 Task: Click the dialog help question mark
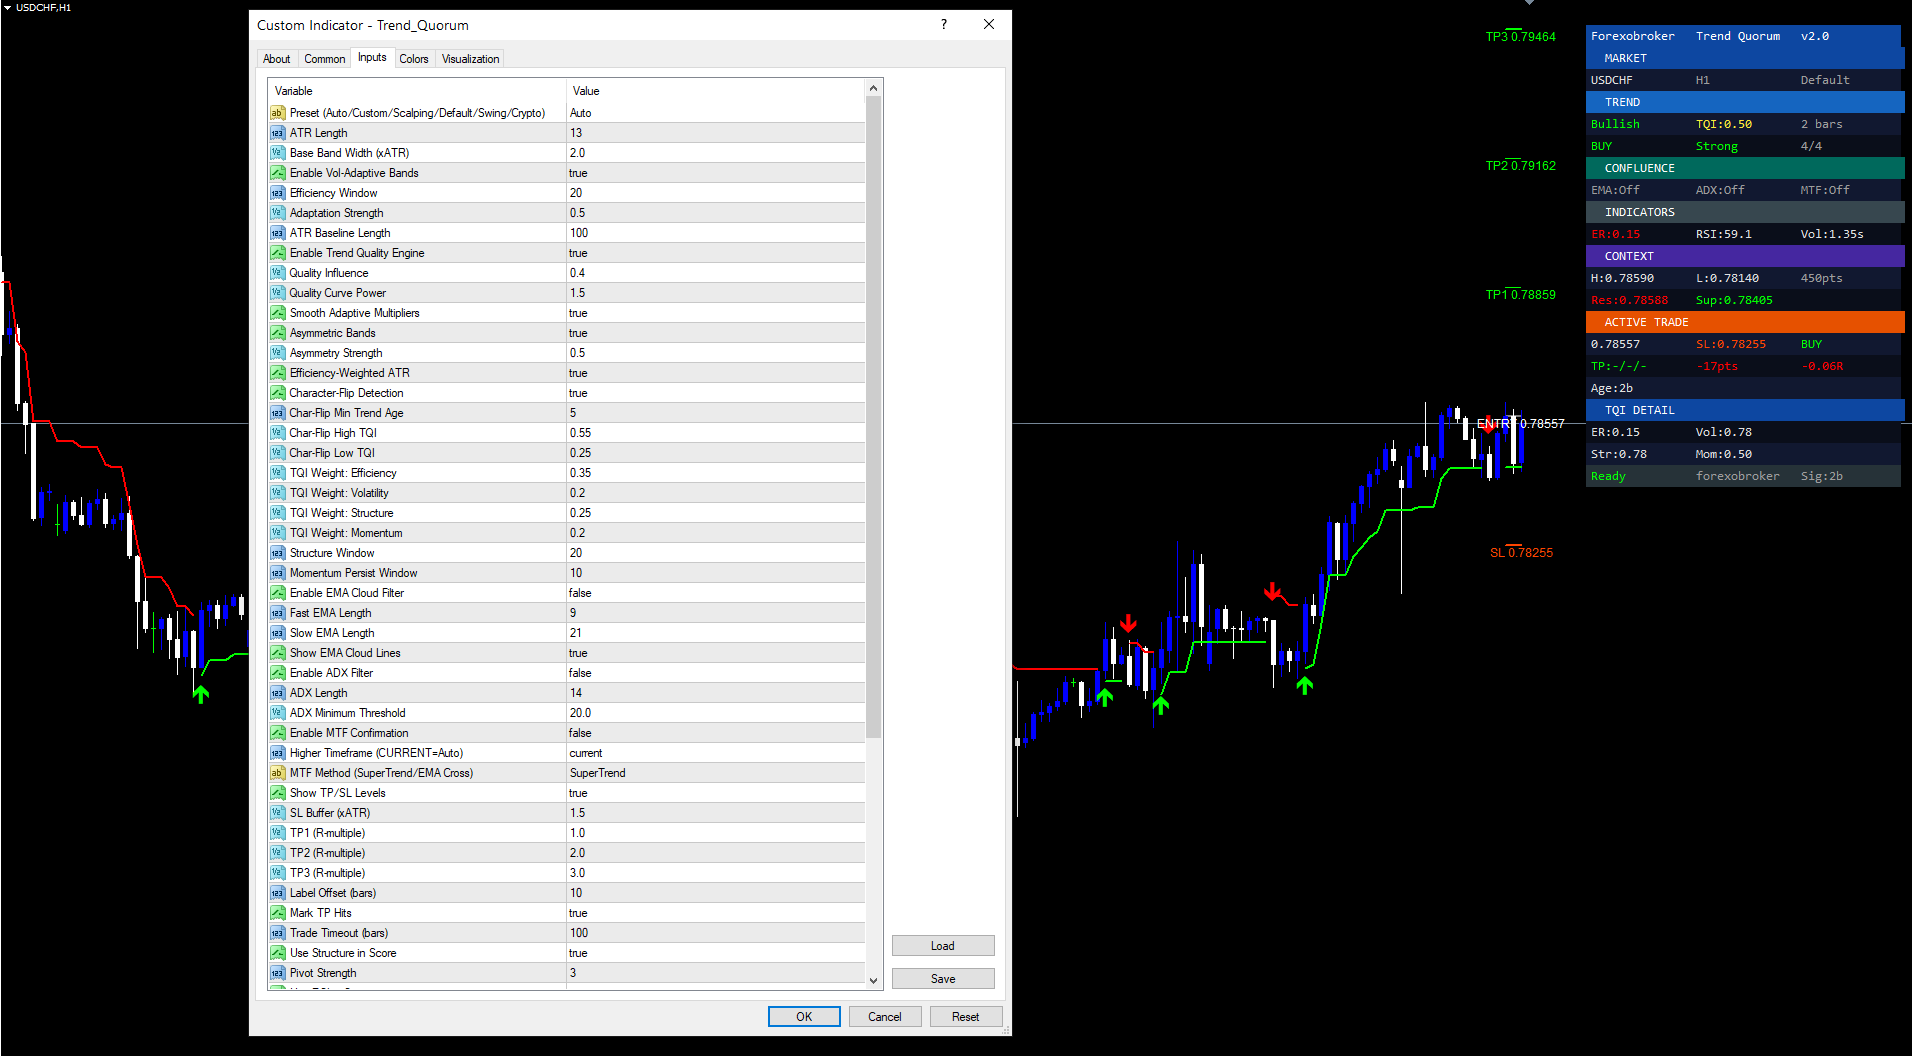944,25
